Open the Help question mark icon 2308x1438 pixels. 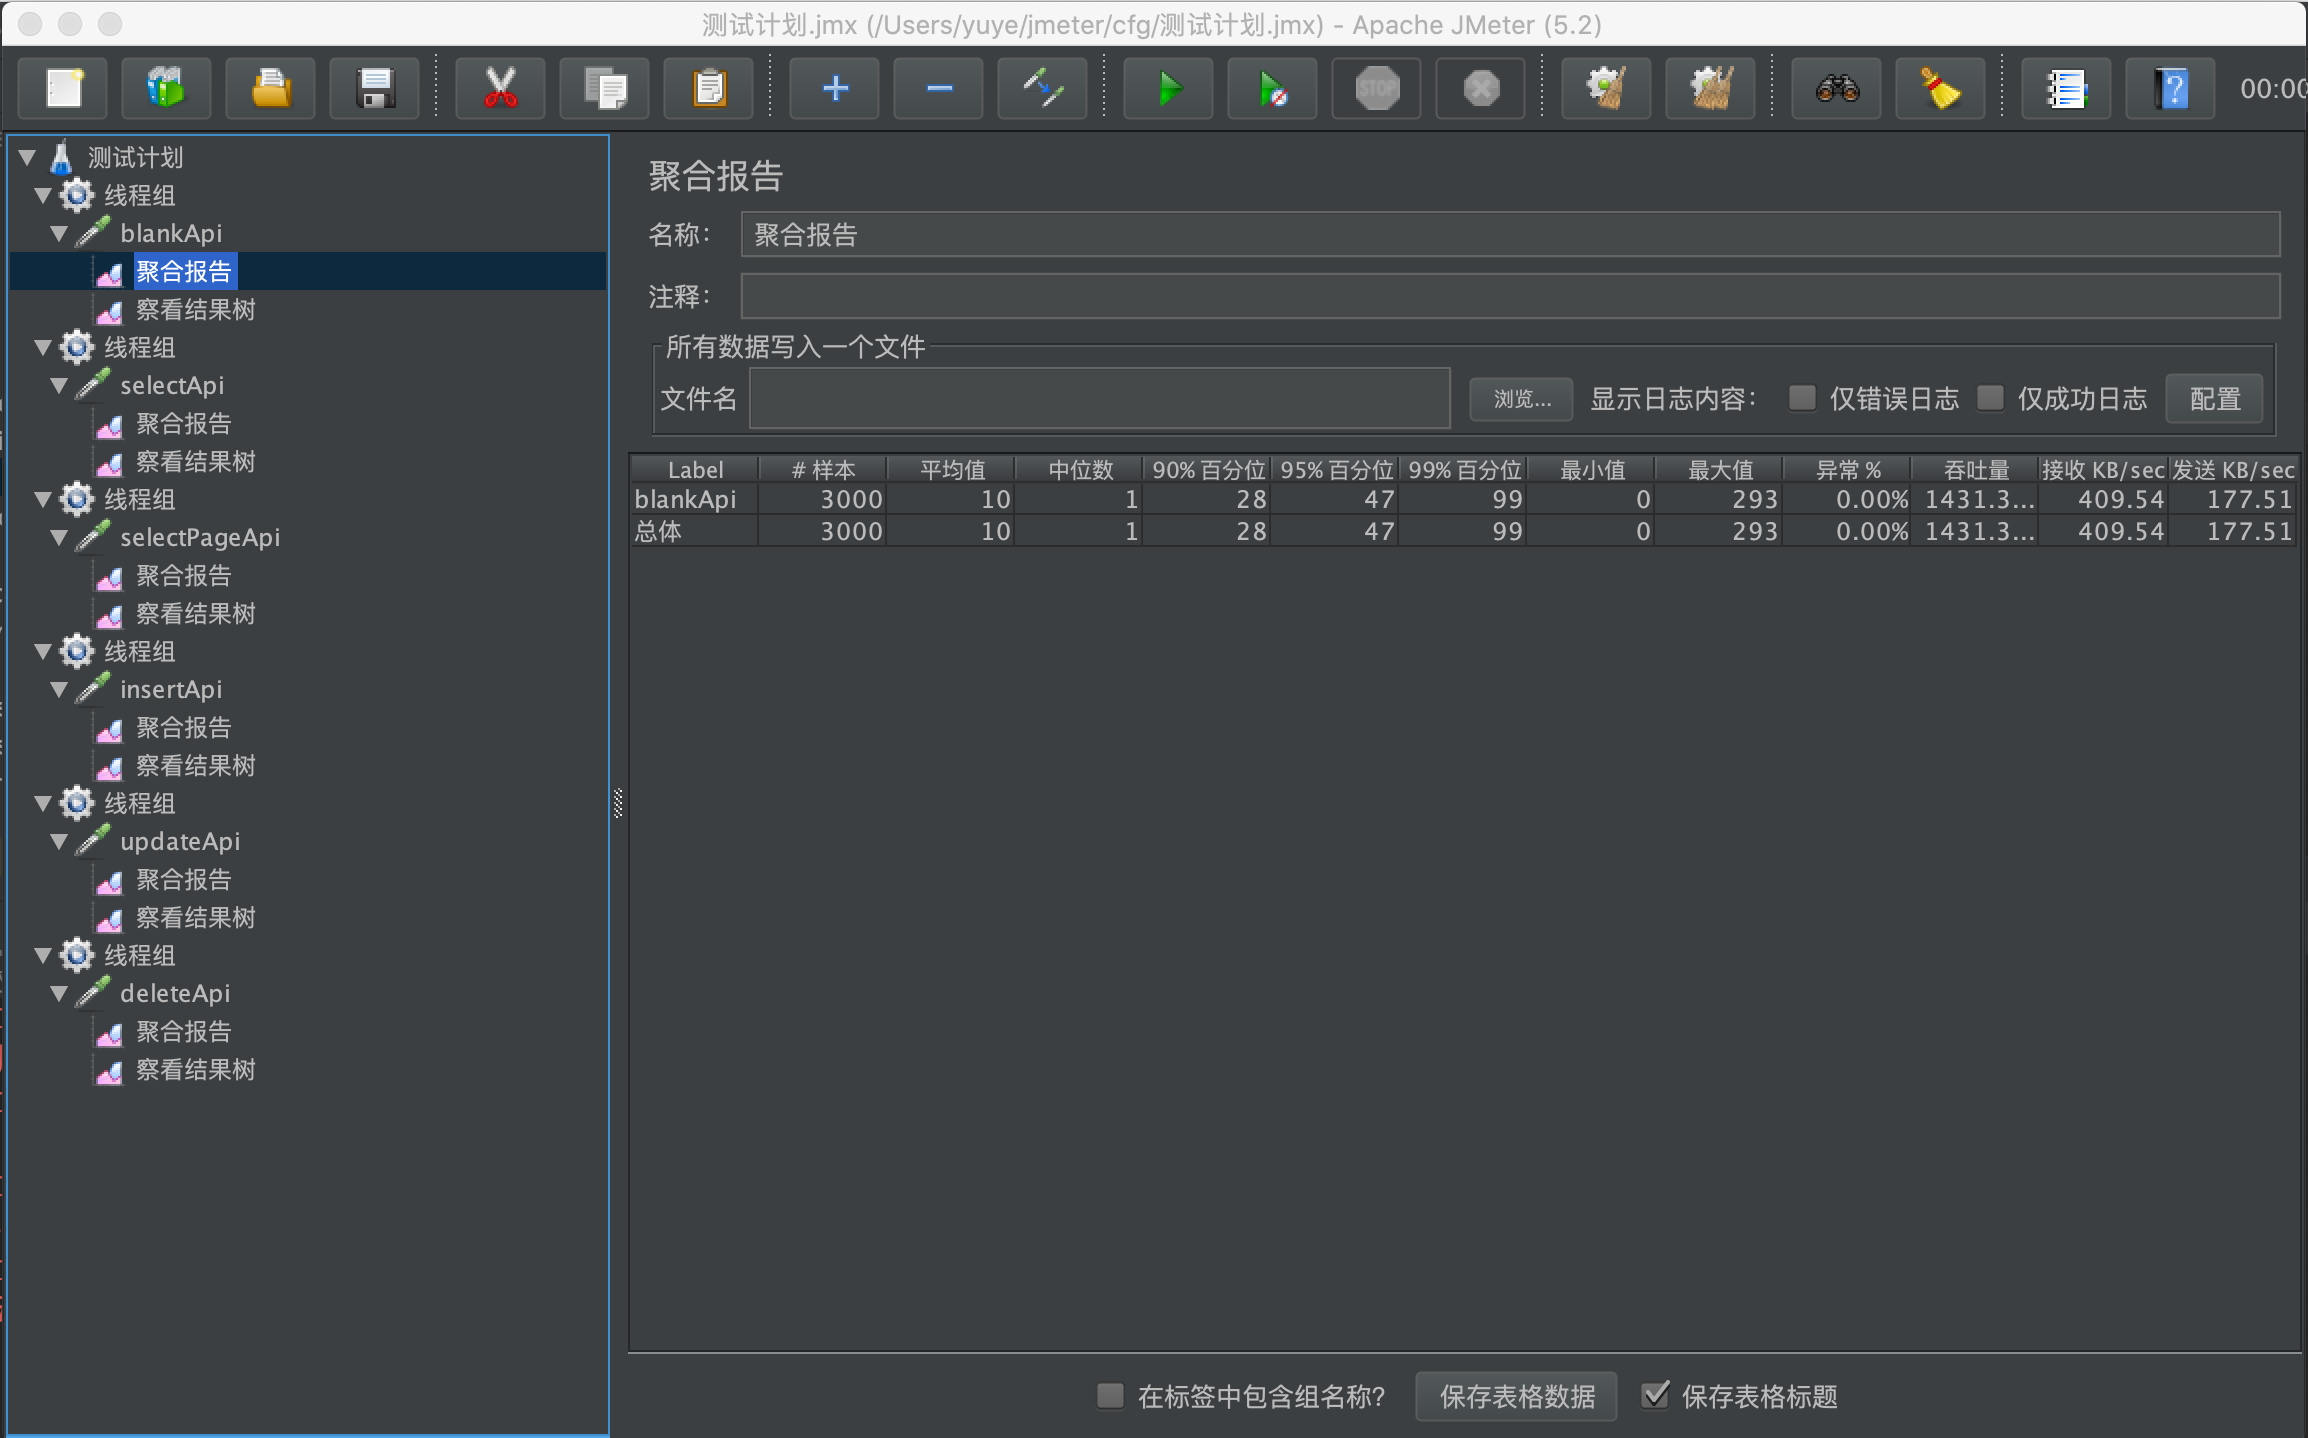2171,89
